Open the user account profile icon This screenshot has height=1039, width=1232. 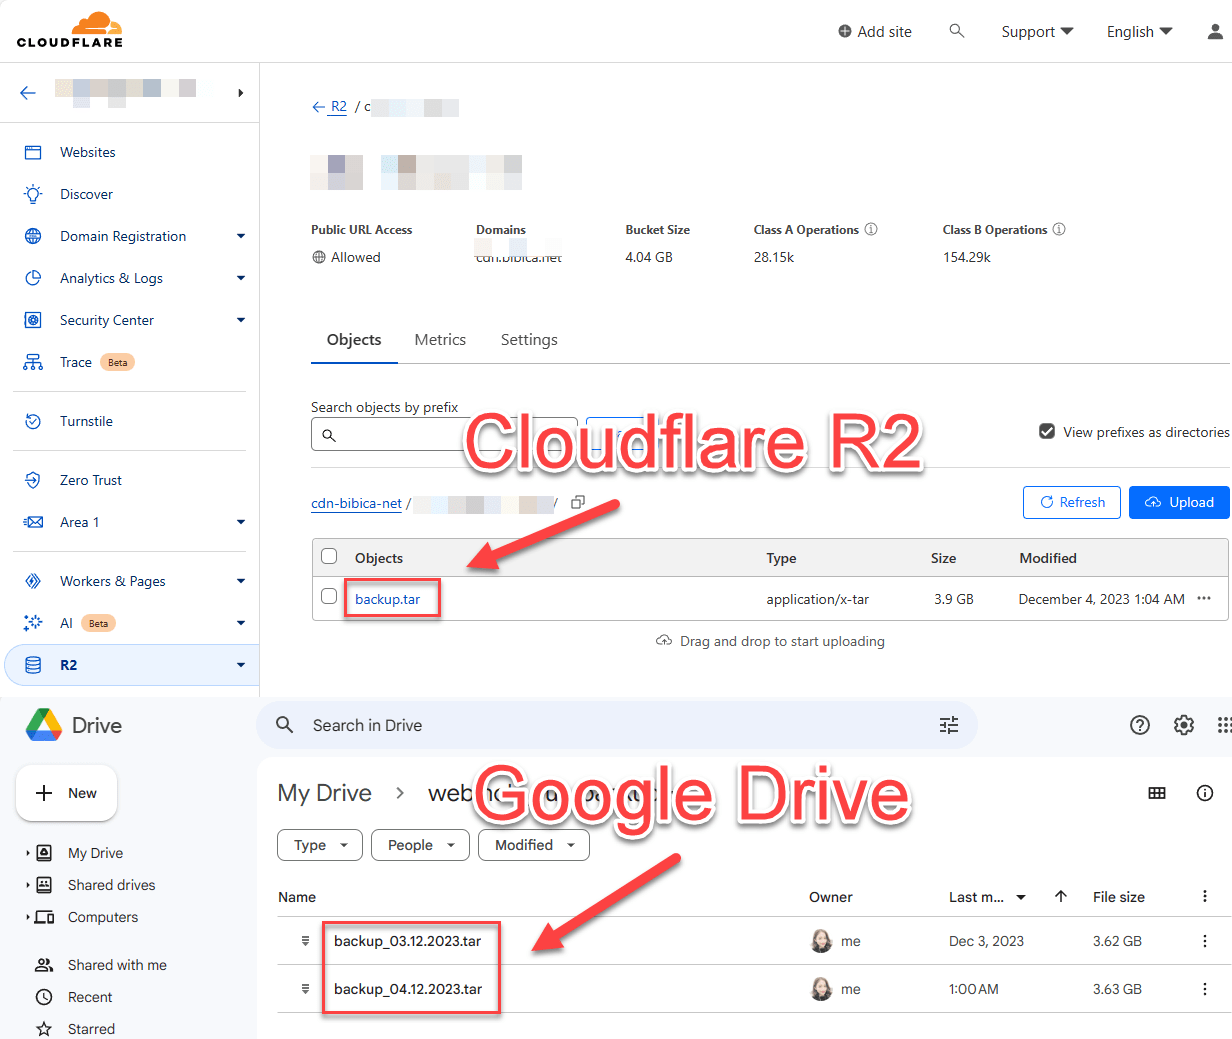(x=1215, y=31)
